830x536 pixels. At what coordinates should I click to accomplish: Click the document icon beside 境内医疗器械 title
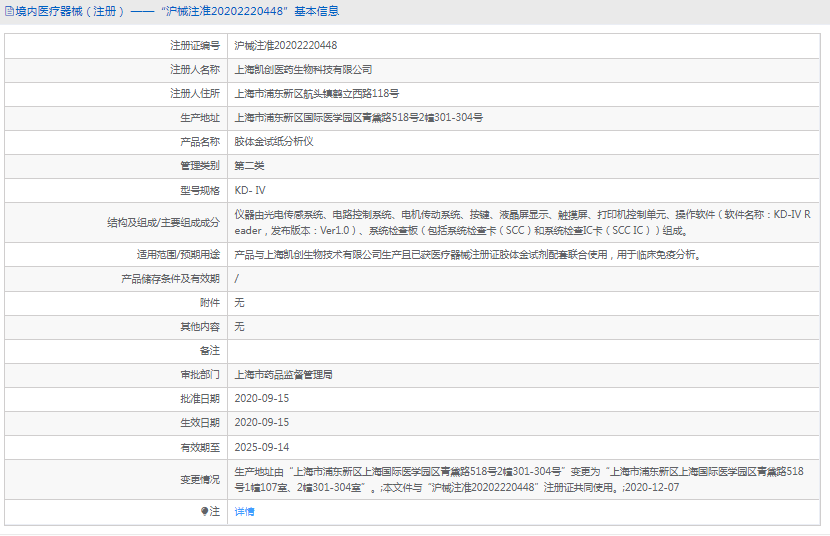pyautogui.click(x=9, y=11)
